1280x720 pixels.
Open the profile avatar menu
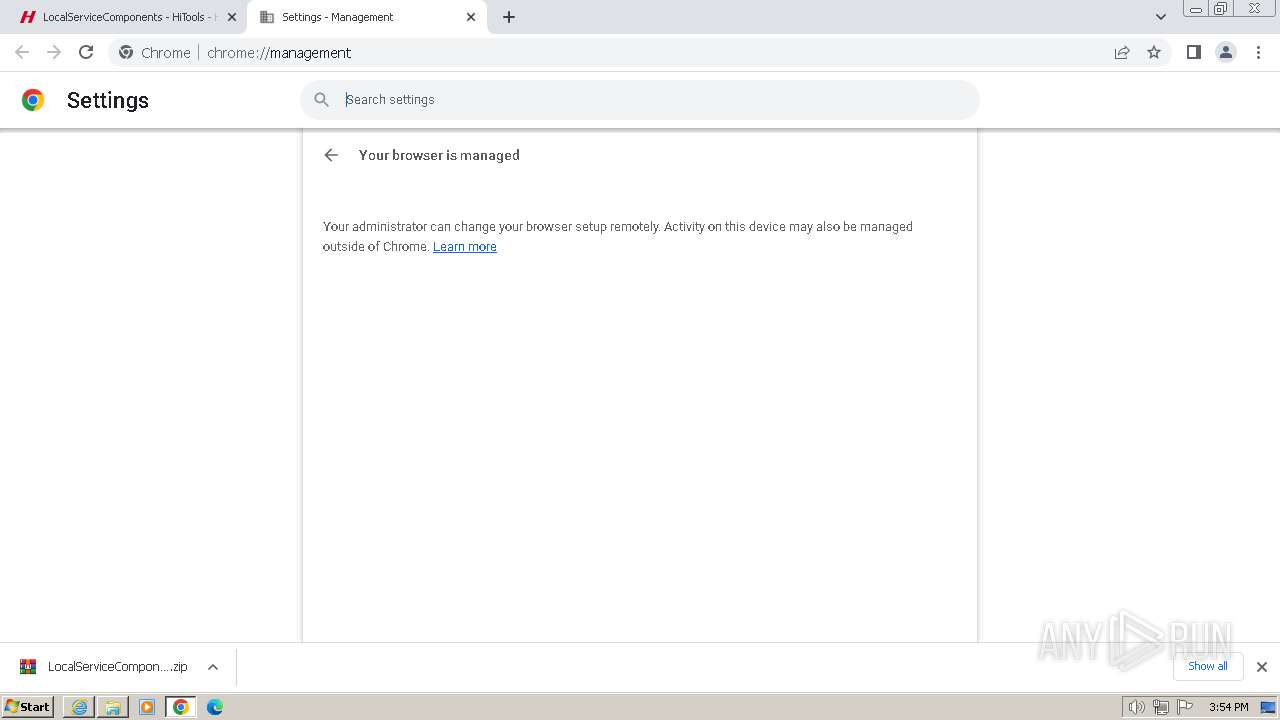[x=1226, y=52]
